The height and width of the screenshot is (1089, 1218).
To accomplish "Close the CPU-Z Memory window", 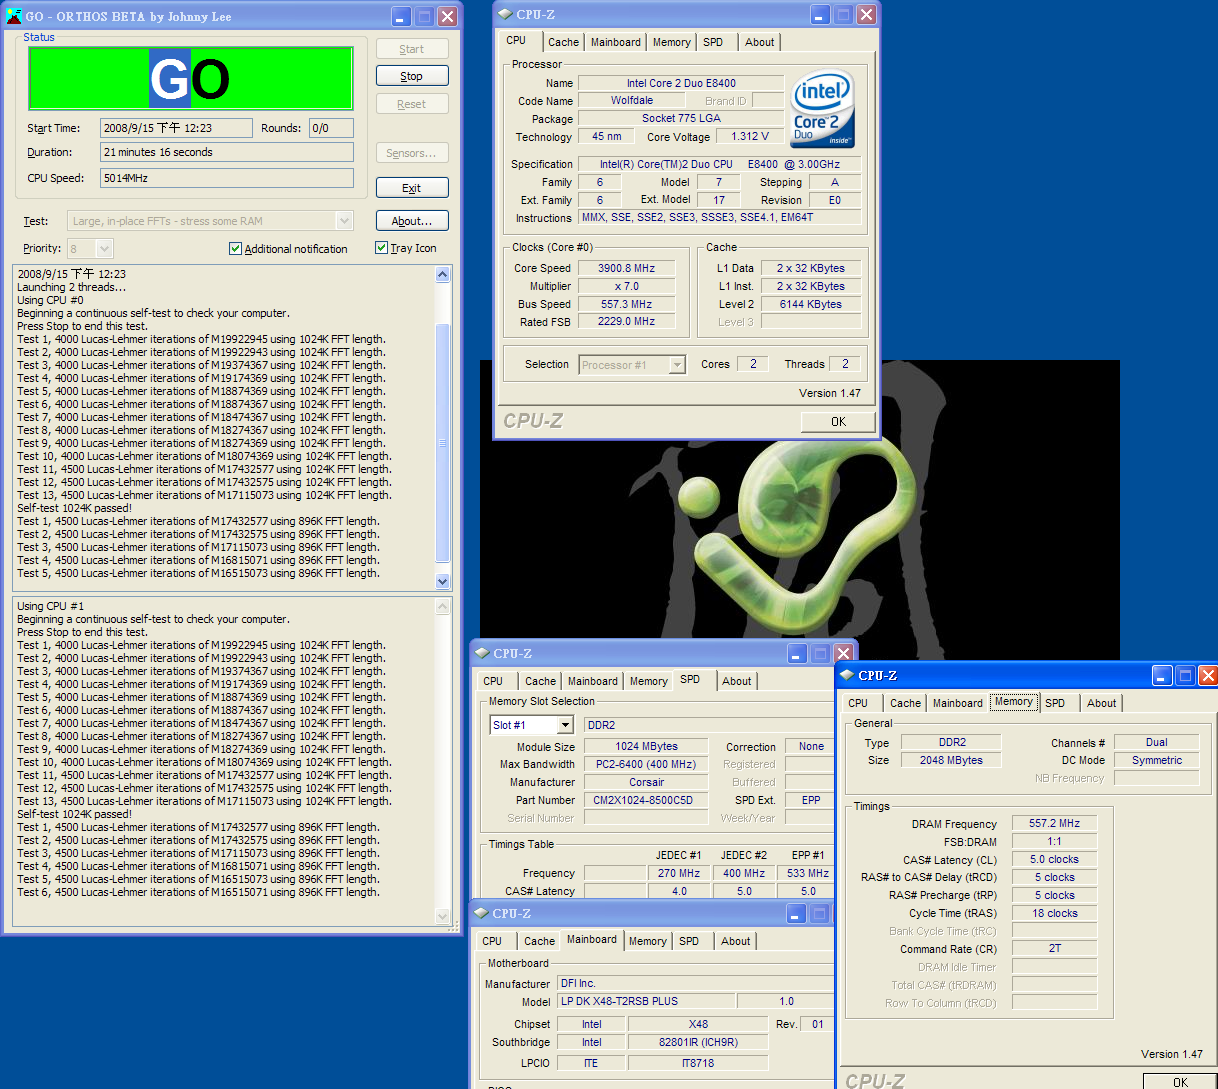I will click(1207, 676).
